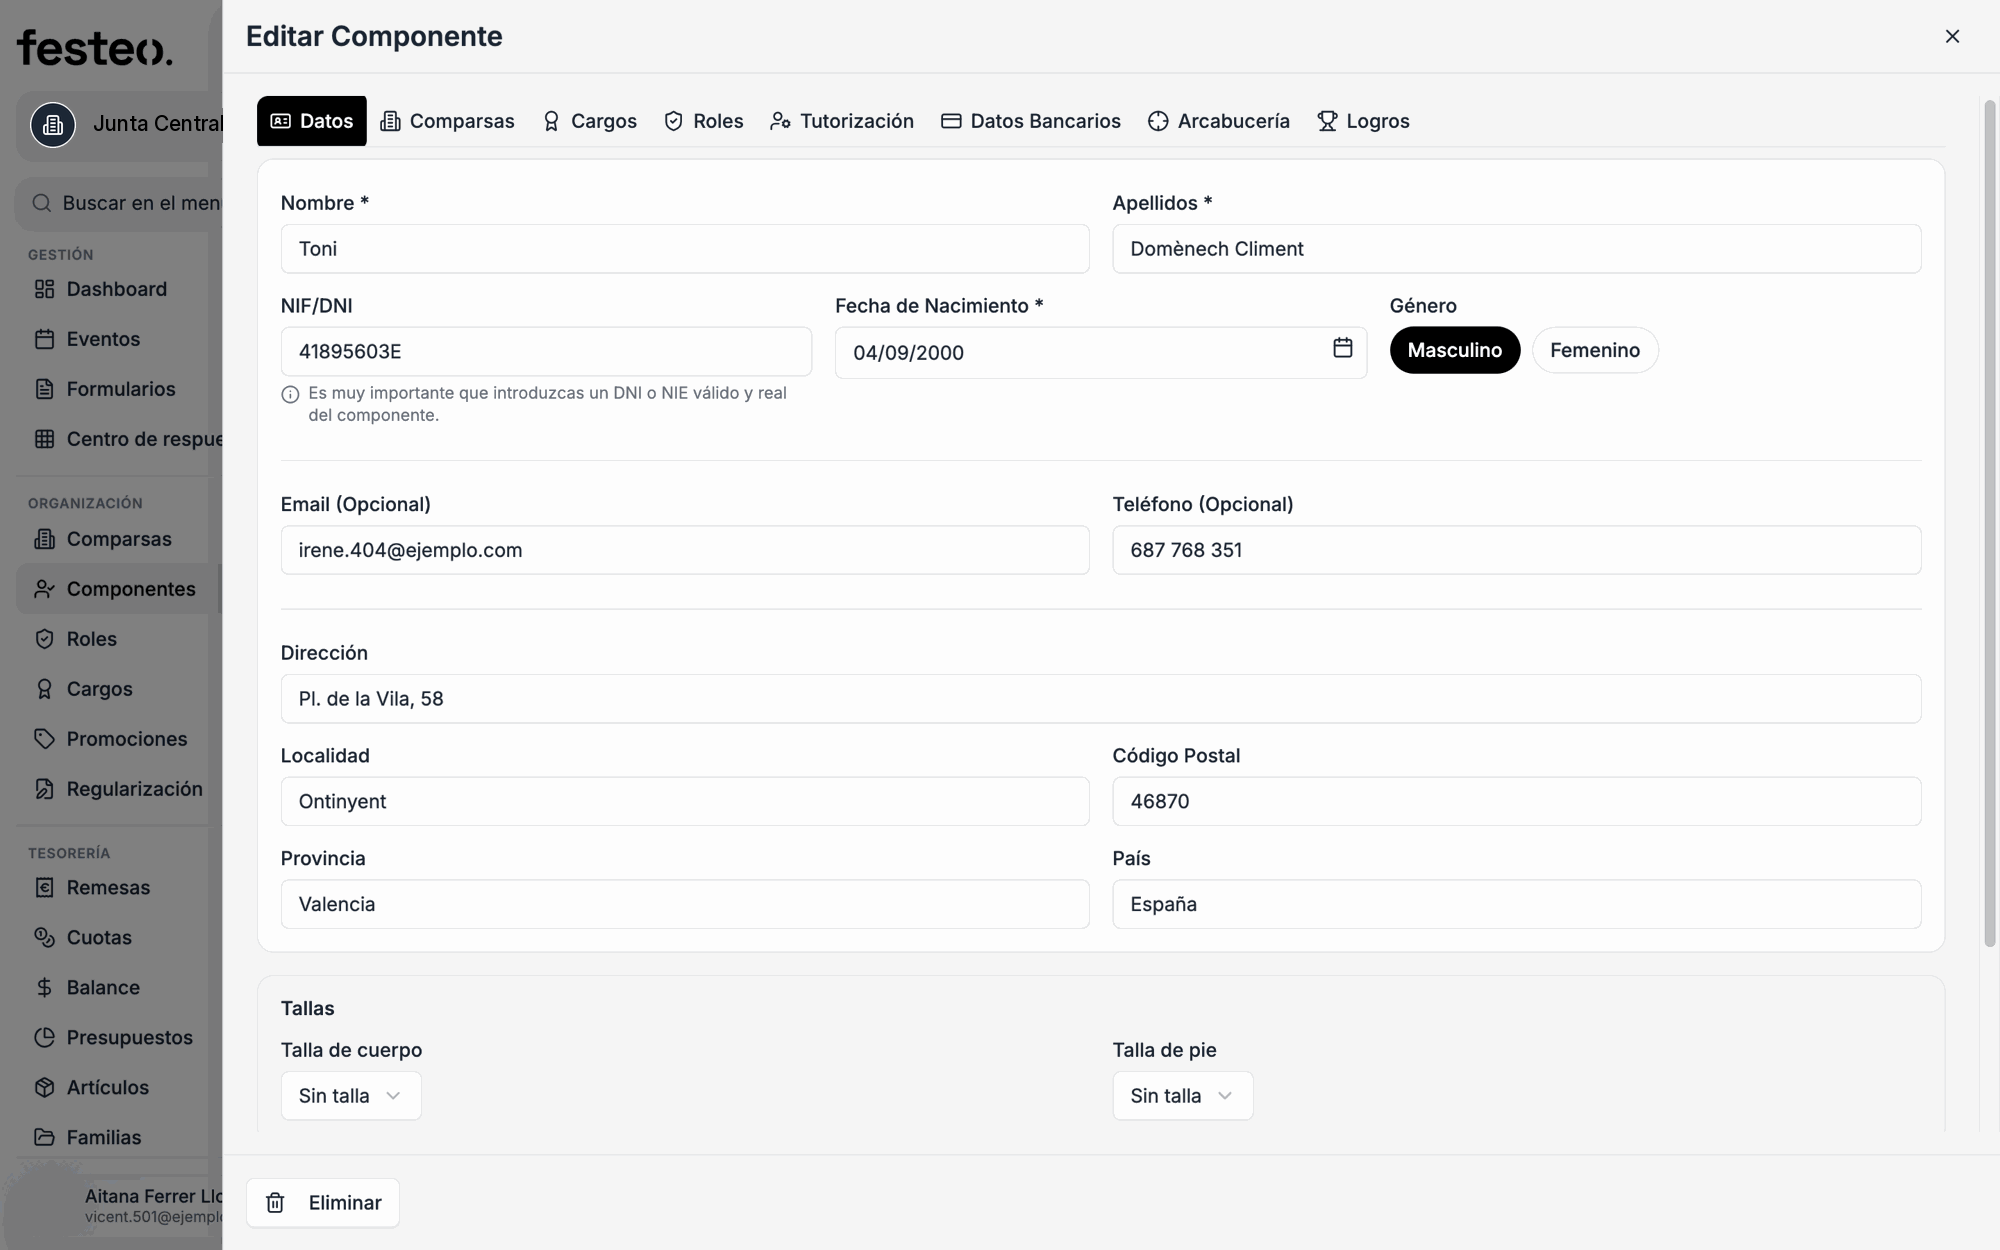Switch to the Cargos tab
Viewport: 2000px width, 1250px height.
[589, 121]
